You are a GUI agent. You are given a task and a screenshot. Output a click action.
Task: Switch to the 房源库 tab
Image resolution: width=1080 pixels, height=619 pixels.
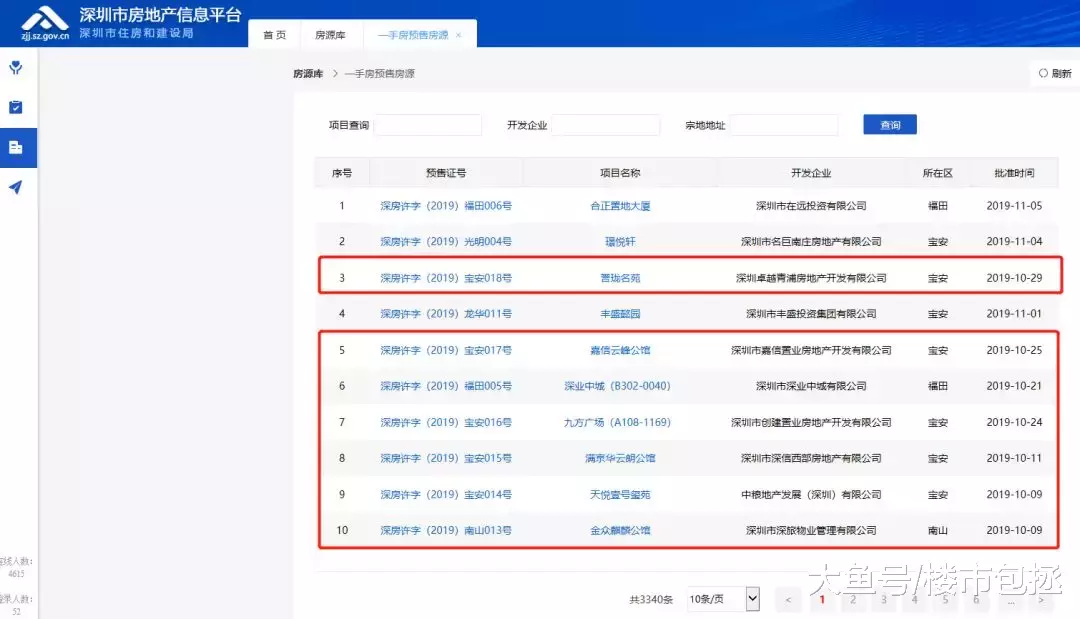point(331,33)
